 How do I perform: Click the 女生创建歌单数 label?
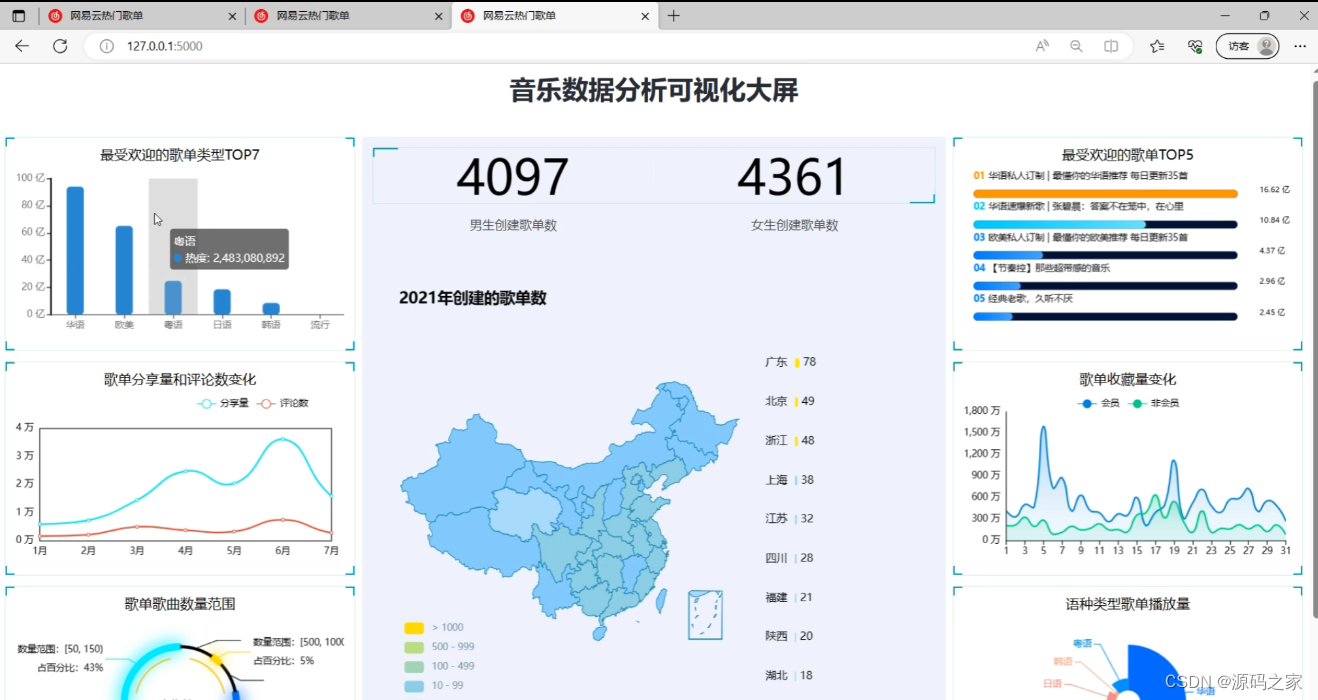pos(795,225)
